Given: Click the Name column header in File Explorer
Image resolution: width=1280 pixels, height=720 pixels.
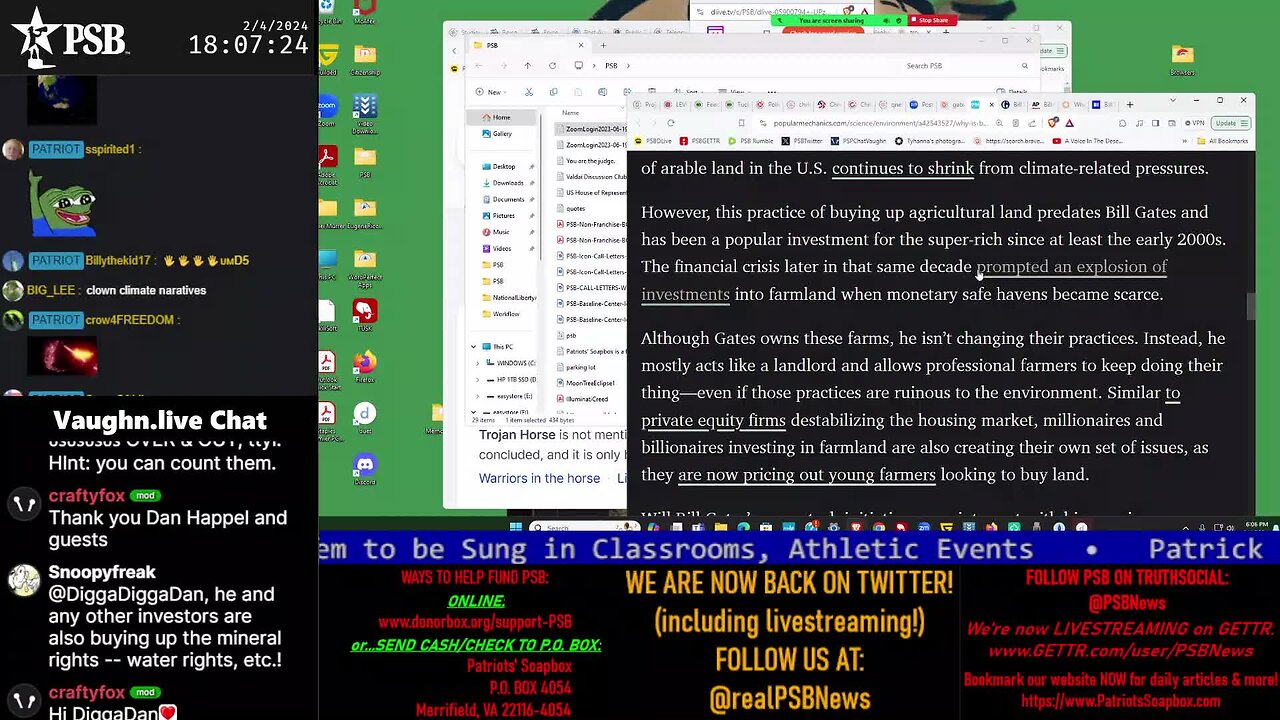Looking at the screenshot, I should 571,113.
